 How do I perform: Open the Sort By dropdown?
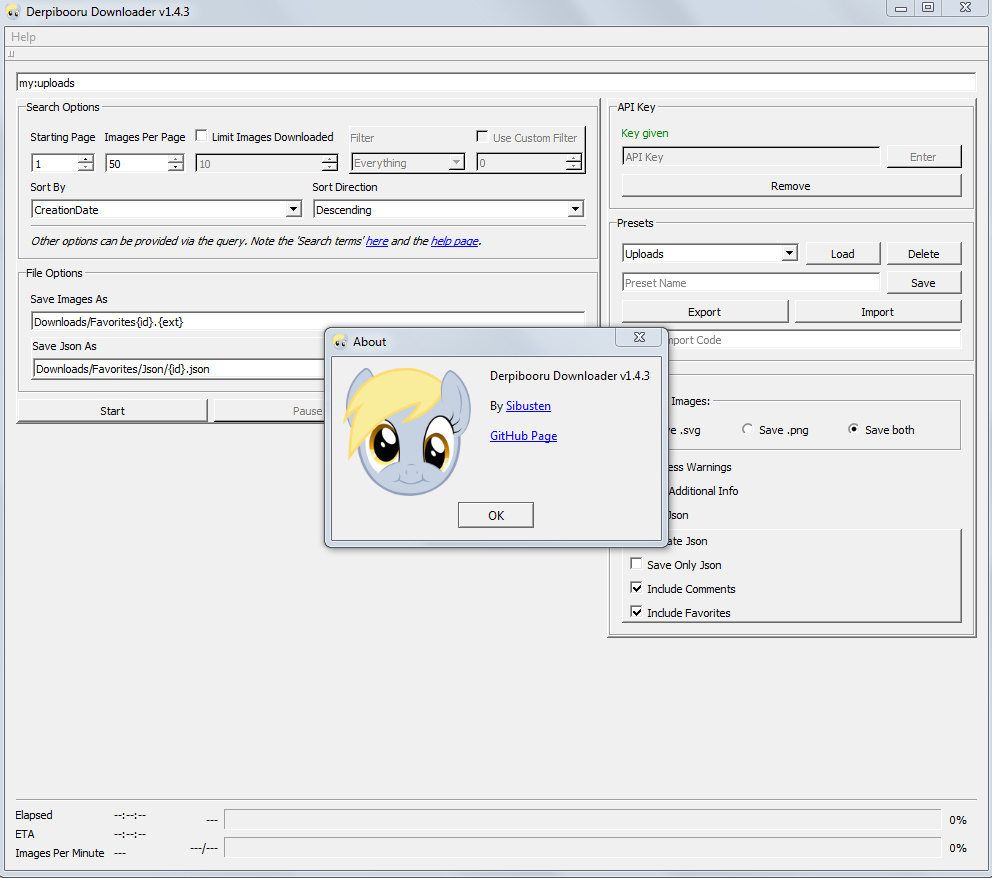(293, 210)
